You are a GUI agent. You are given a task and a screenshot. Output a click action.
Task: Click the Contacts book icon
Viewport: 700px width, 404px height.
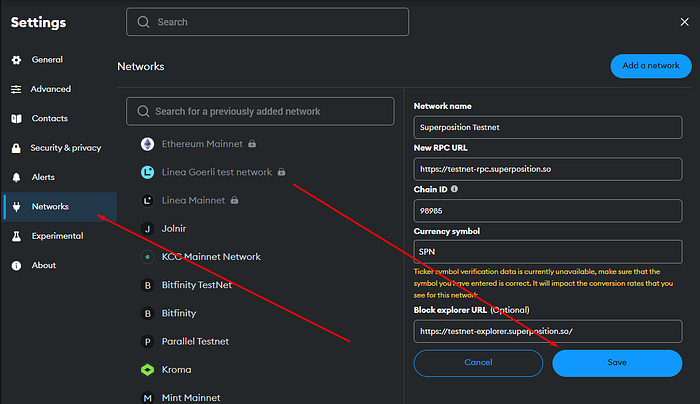tap(16, 119)
